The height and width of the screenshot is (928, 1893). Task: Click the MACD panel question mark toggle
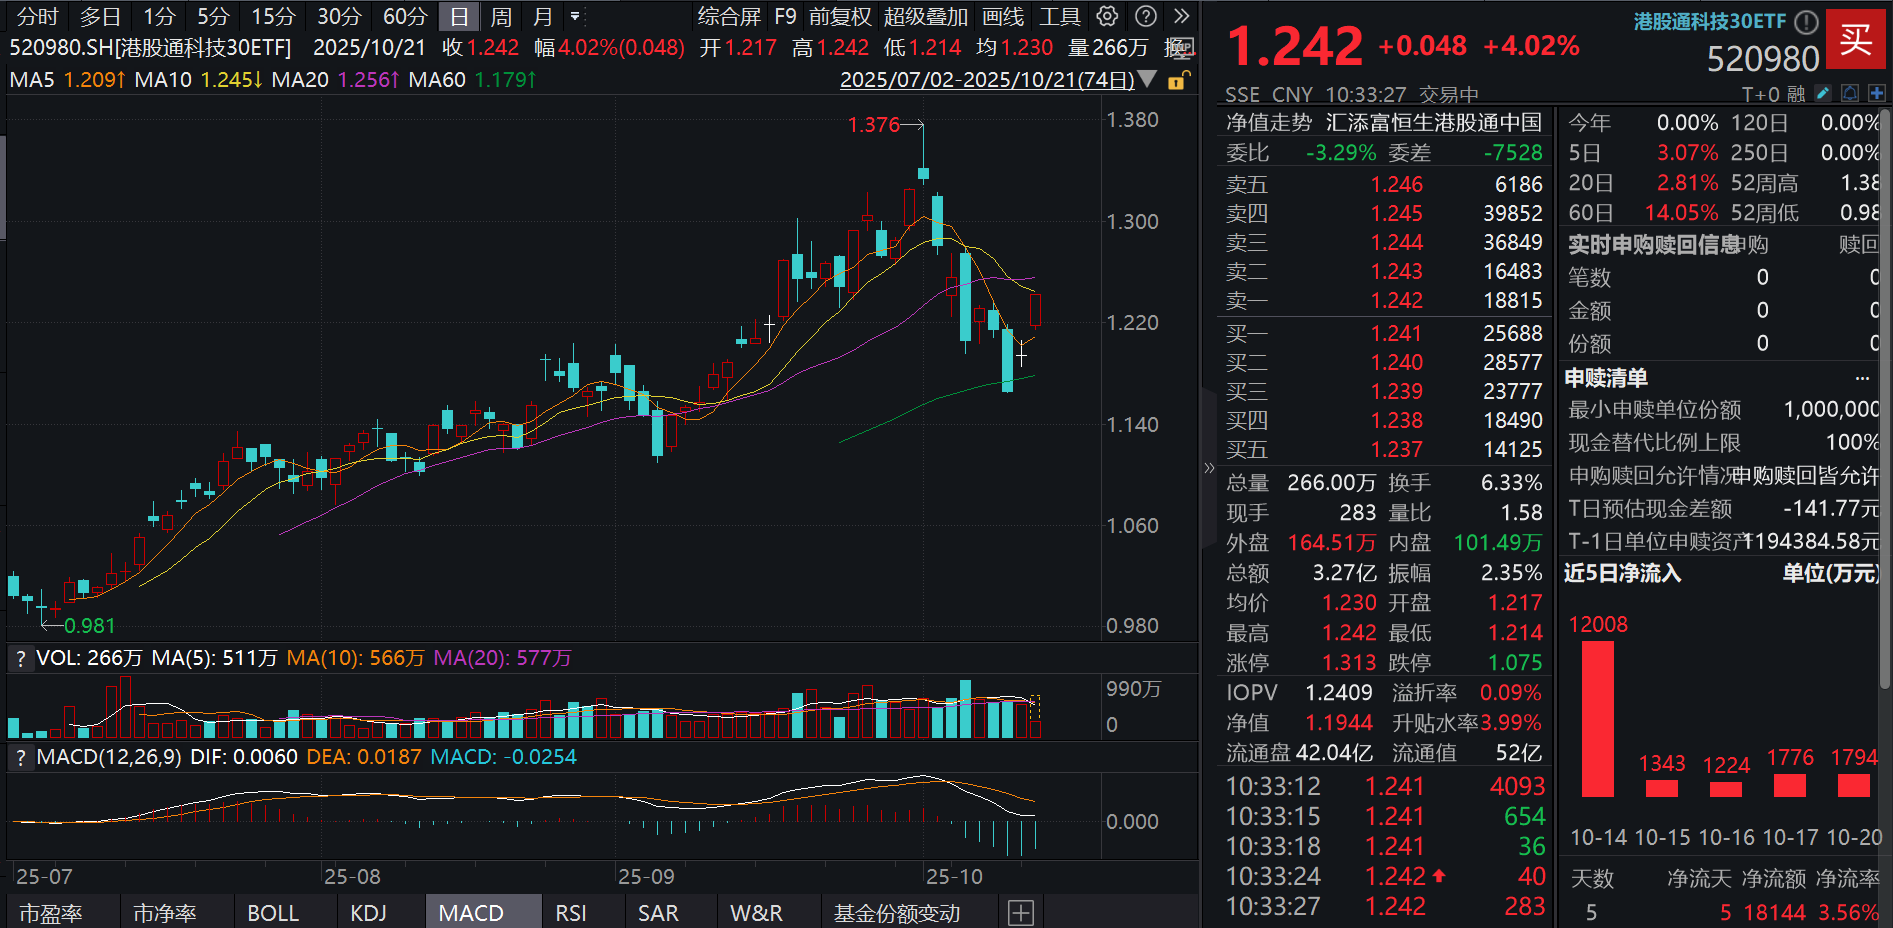coord(19,757)
